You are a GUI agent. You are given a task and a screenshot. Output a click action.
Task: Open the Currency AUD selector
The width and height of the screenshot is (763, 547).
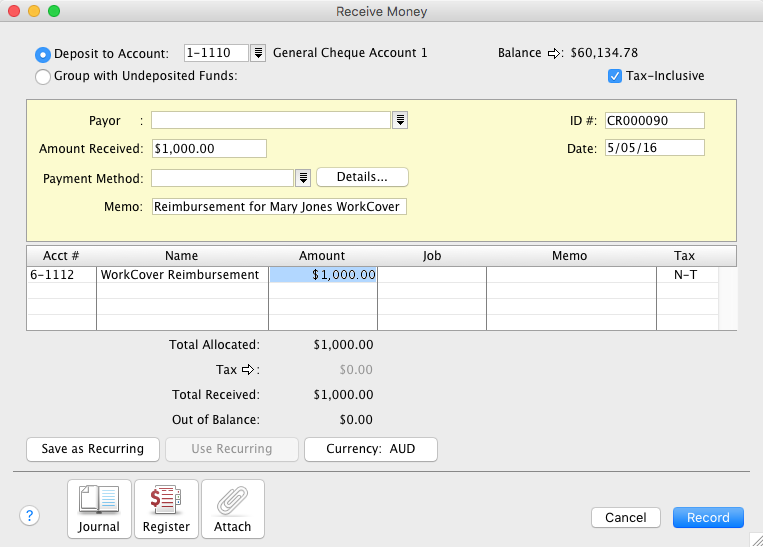point(371,449)
